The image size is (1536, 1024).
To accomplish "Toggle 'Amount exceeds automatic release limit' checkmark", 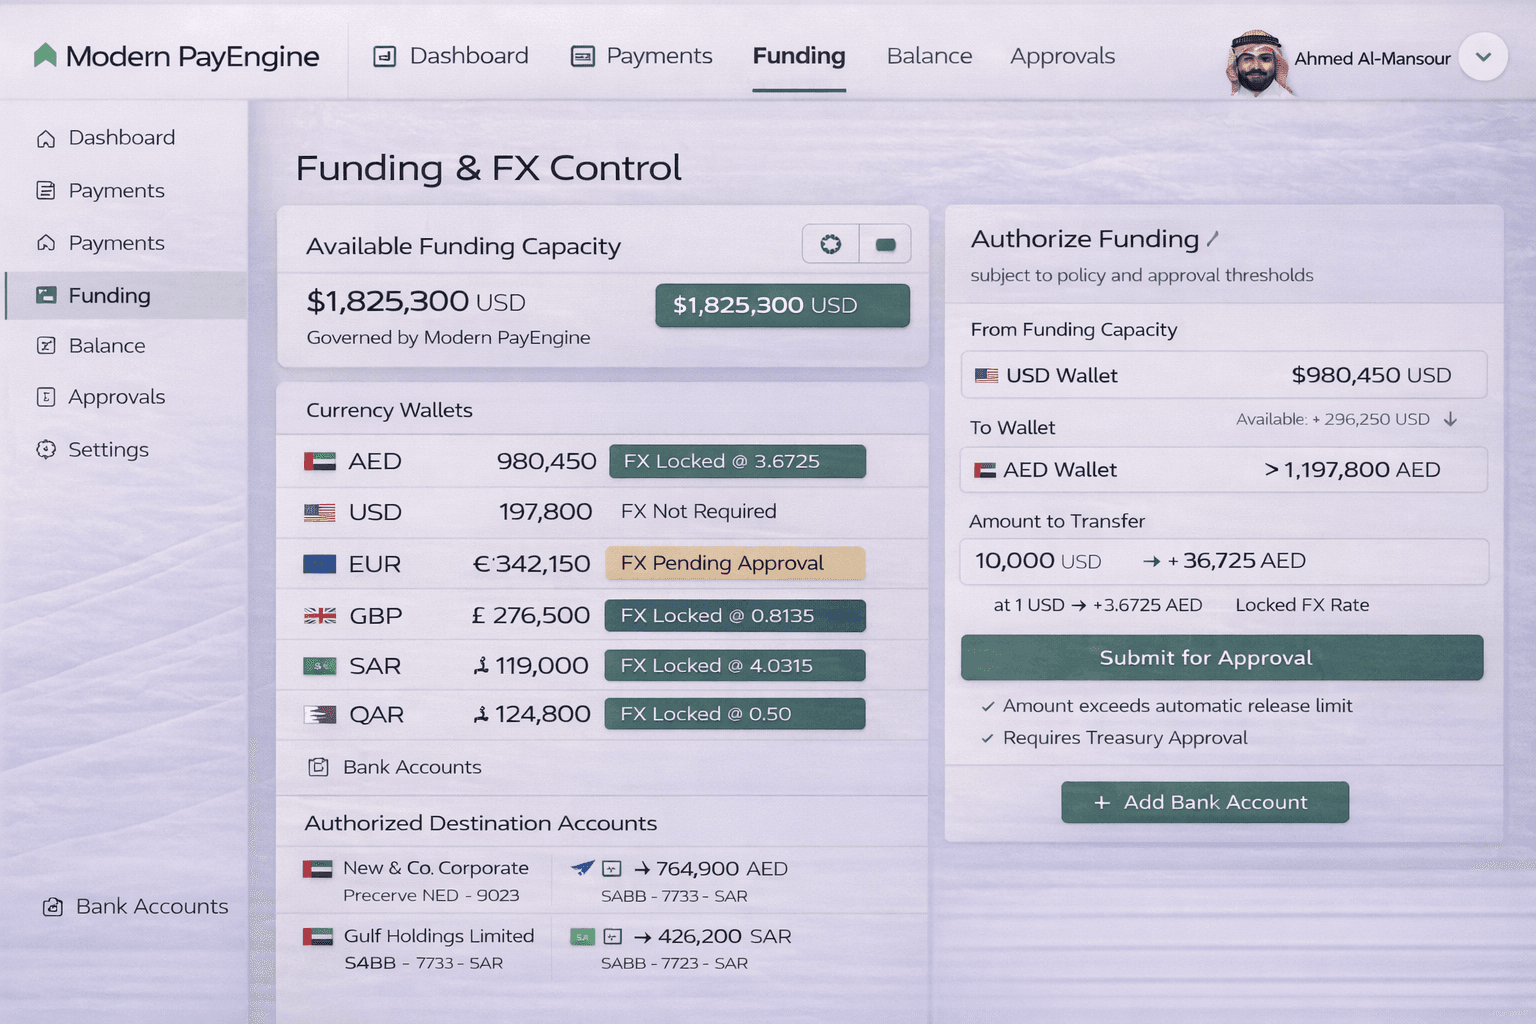I will 988,706.
